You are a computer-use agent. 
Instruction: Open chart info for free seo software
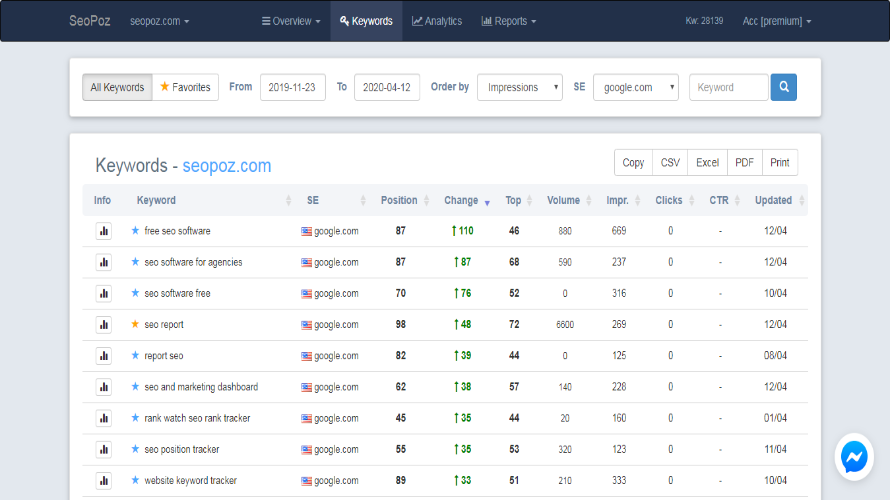point(103,231)
